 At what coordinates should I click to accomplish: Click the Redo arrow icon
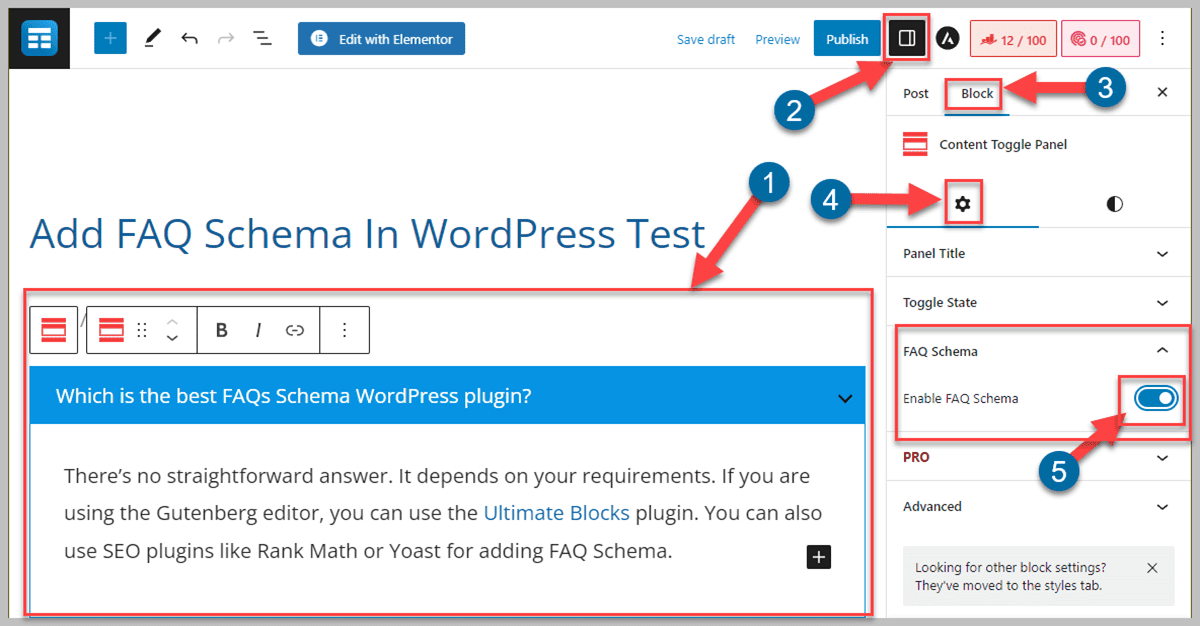coord(227,37)
